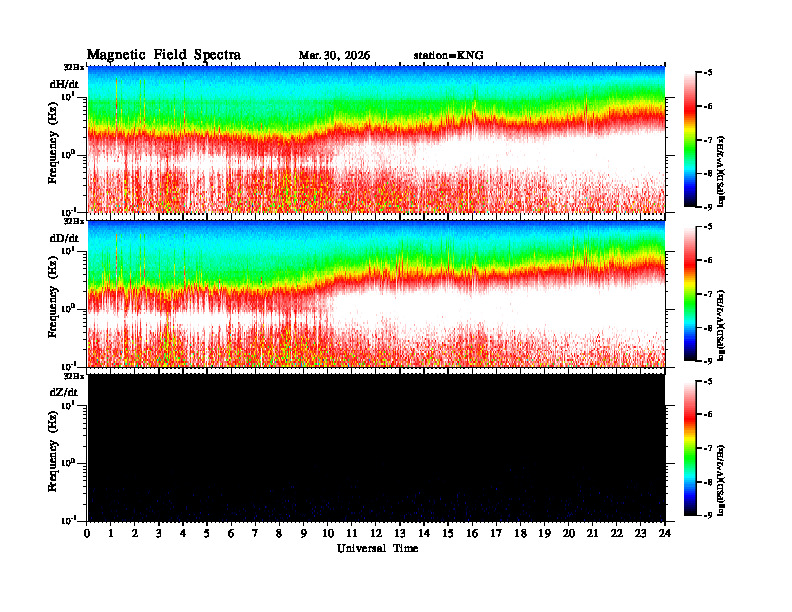Viewport: 792px width, 612px height.
Task: Click the hour 11 tick label
Action: point(352,534)
